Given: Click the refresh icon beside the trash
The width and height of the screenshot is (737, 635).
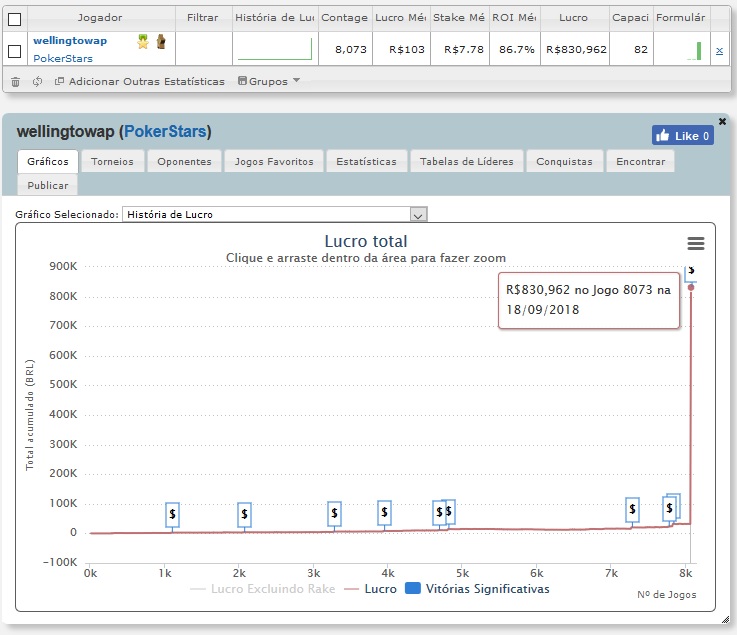Looking at the screenshot, I should [x=38, y=82].
